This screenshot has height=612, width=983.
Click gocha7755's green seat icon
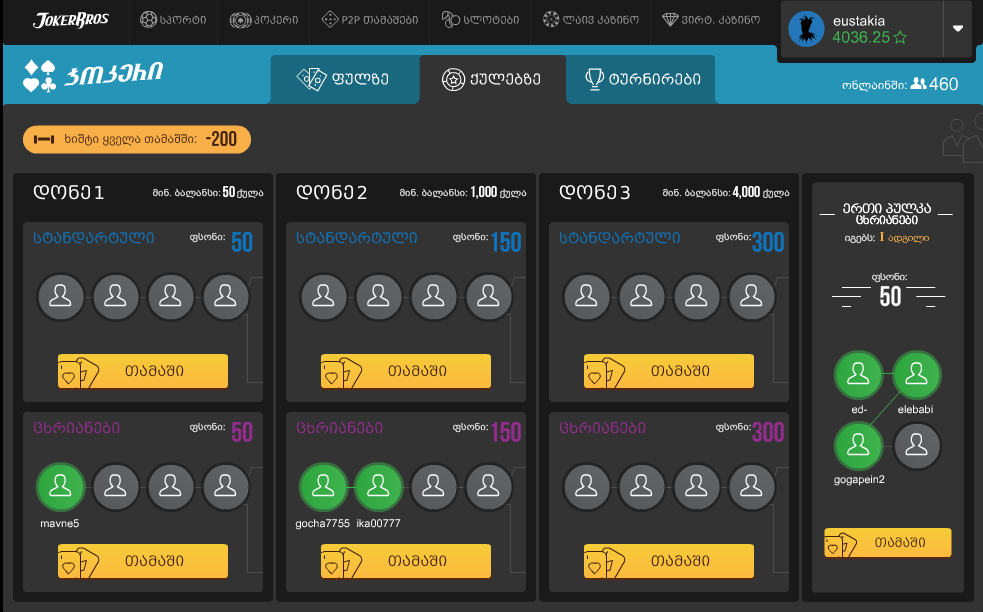[x=323, y=486]
